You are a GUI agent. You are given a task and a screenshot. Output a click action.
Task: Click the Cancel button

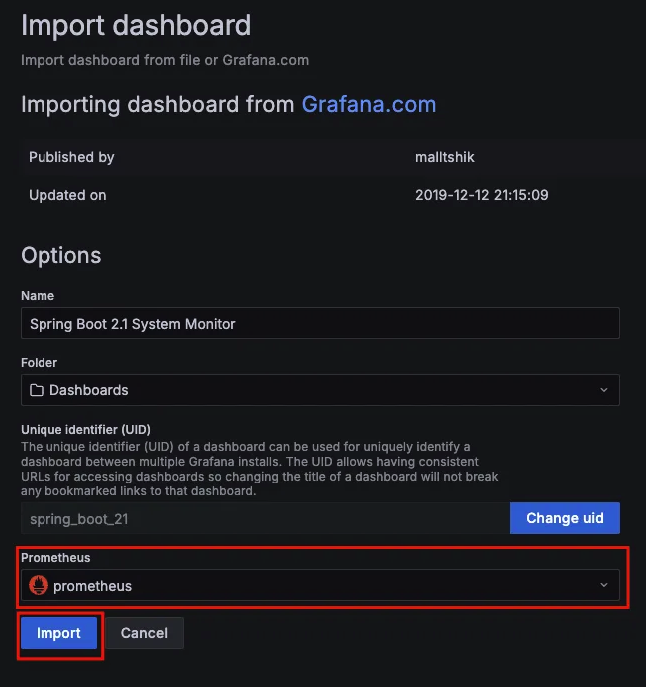click(144, 633)
